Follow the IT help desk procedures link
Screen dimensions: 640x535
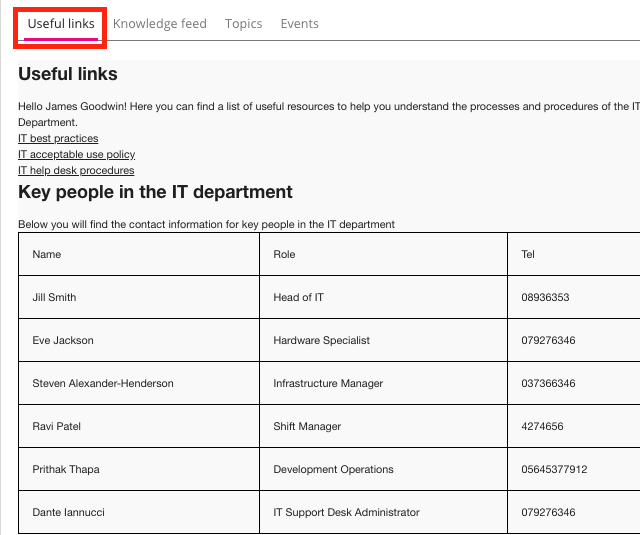point(76,170)
